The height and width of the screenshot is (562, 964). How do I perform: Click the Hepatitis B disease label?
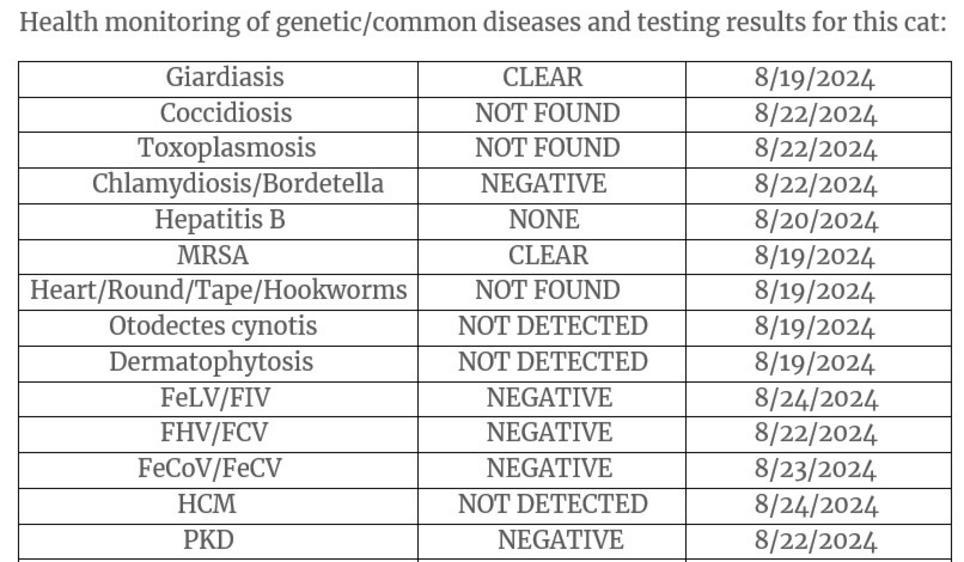click(219, 220)
